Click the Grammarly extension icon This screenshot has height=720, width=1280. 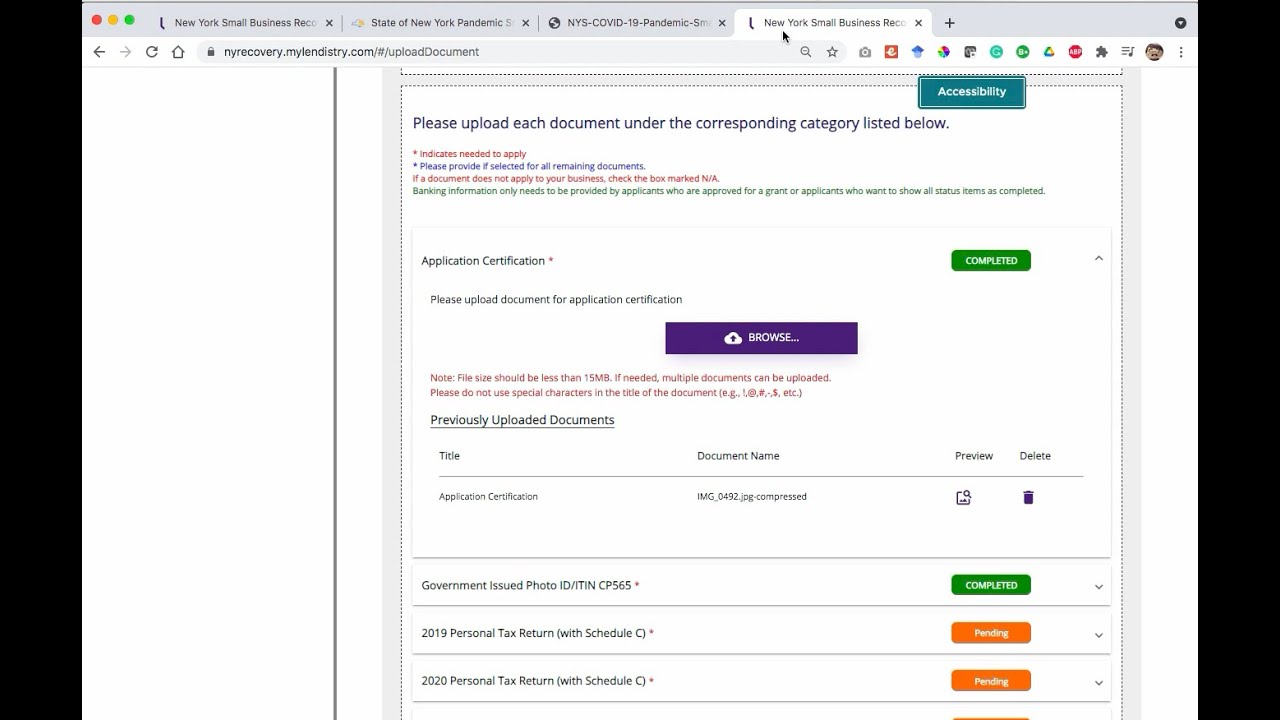pos(996,52)
